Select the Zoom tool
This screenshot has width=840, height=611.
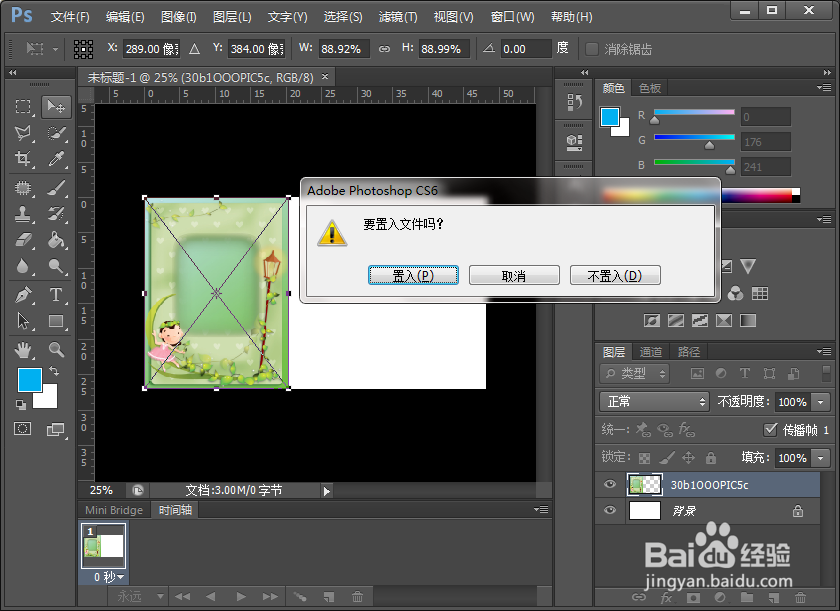click(56, 350)
